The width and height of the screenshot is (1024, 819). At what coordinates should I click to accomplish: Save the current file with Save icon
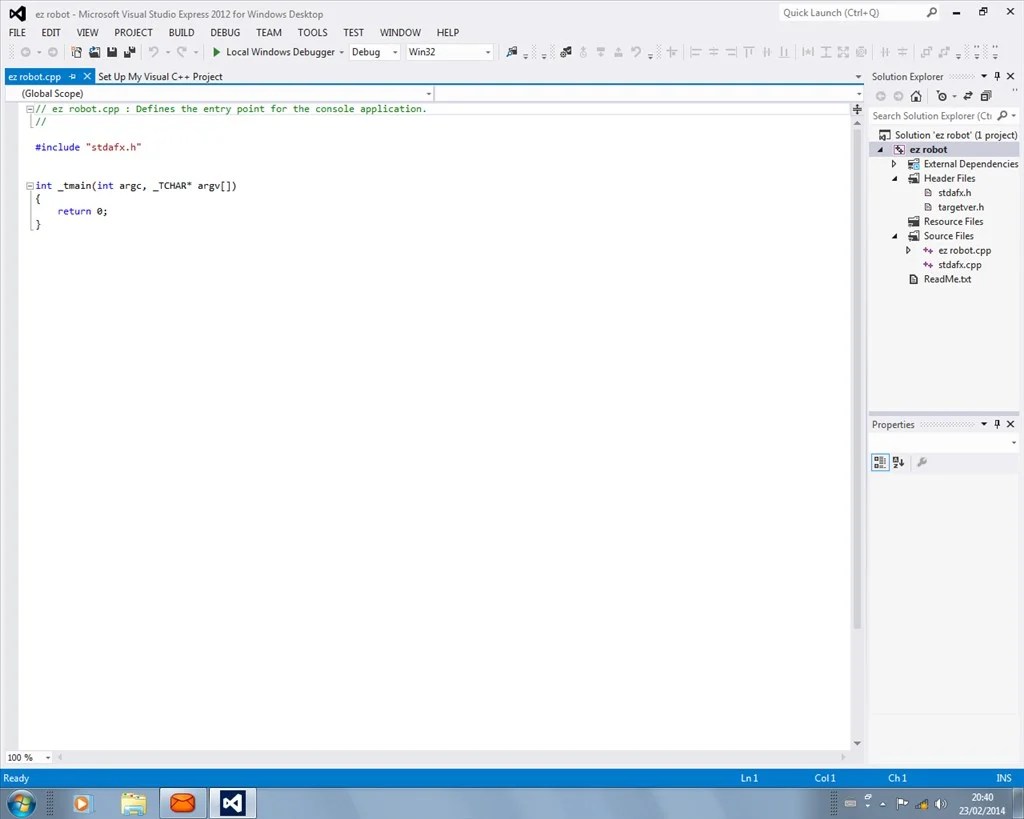(x=112, y=52)
